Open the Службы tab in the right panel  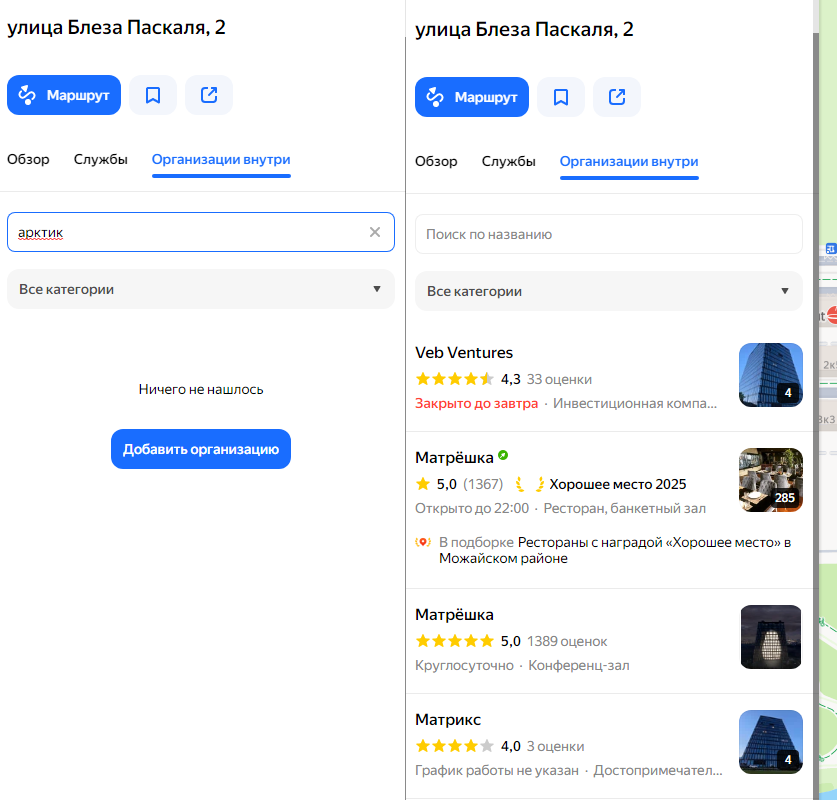tap(508, 161)
